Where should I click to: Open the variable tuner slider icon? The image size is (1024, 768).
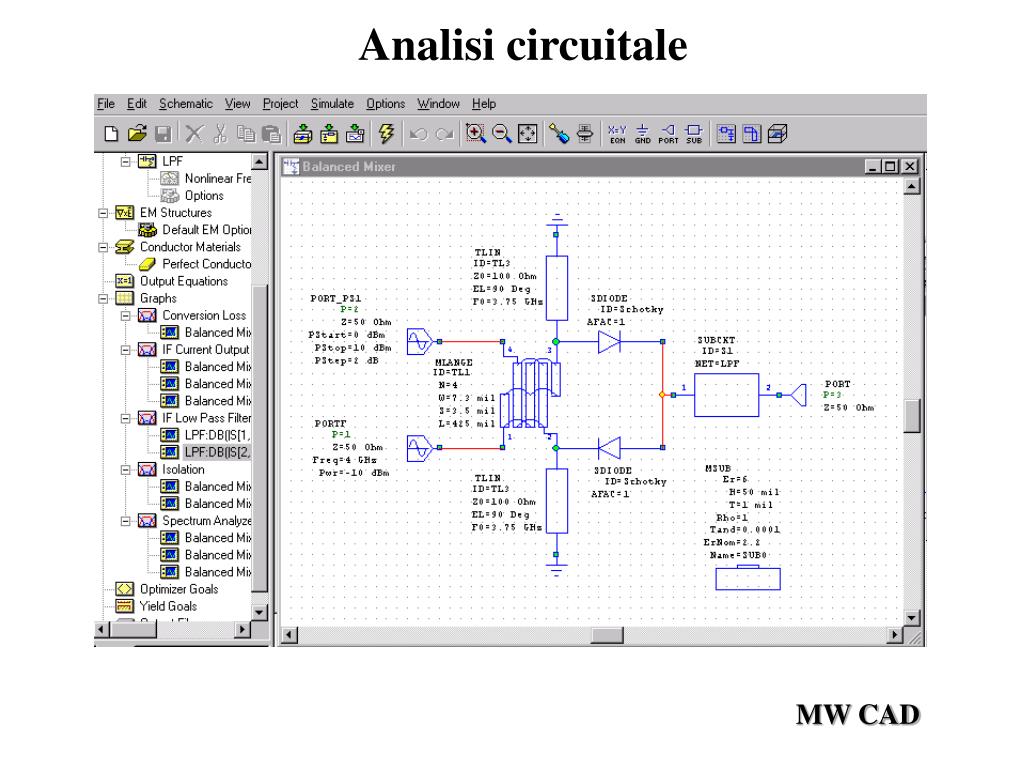coord(585,134)
